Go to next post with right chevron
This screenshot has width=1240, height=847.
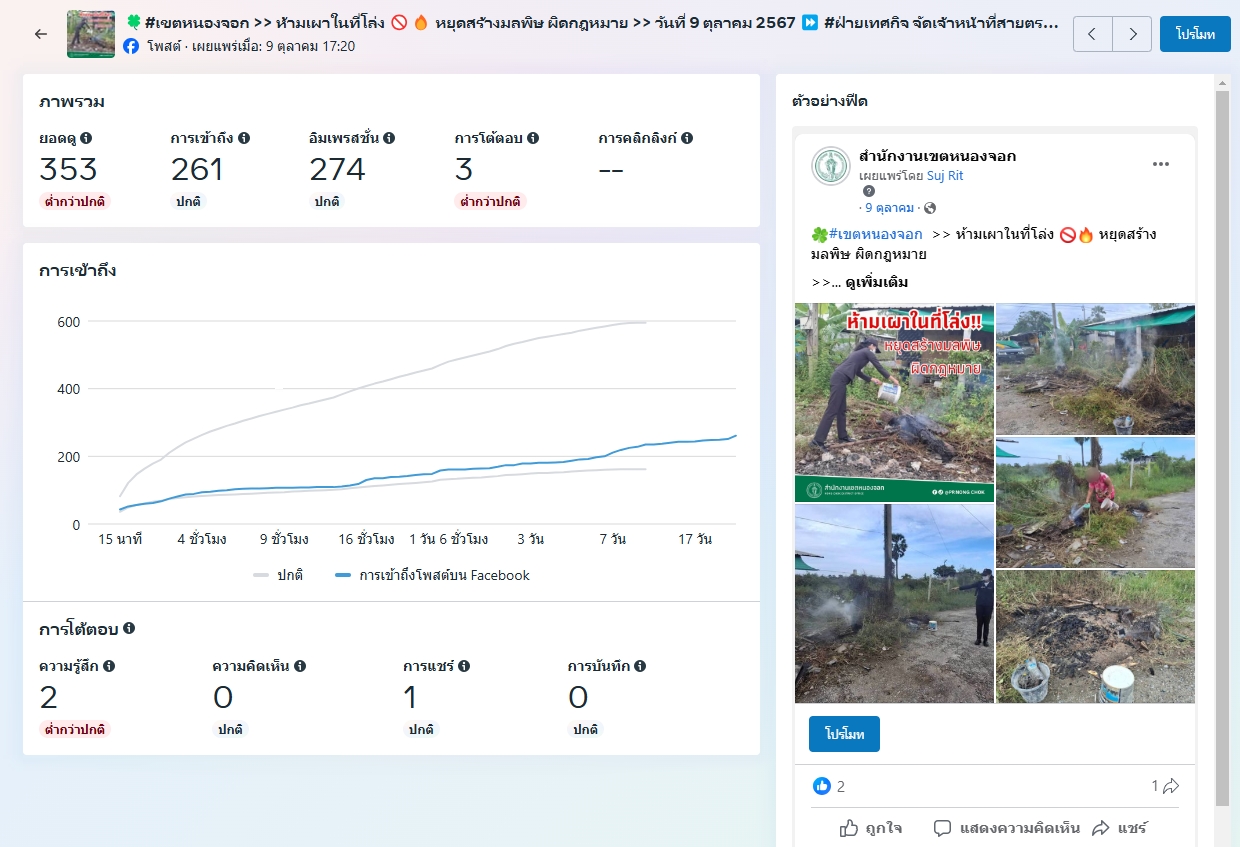coord(1132,34)
